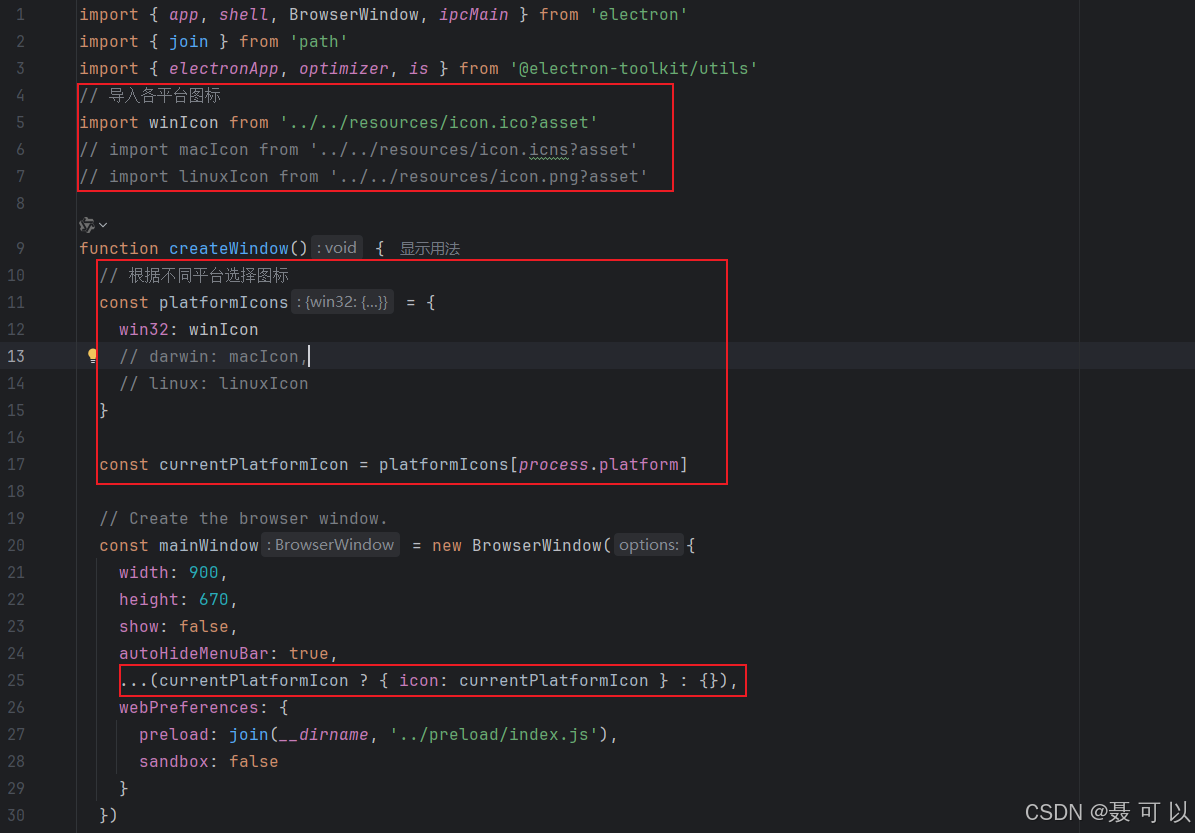
Task: Click the 'icon' key on line 25
Action: 418,681
